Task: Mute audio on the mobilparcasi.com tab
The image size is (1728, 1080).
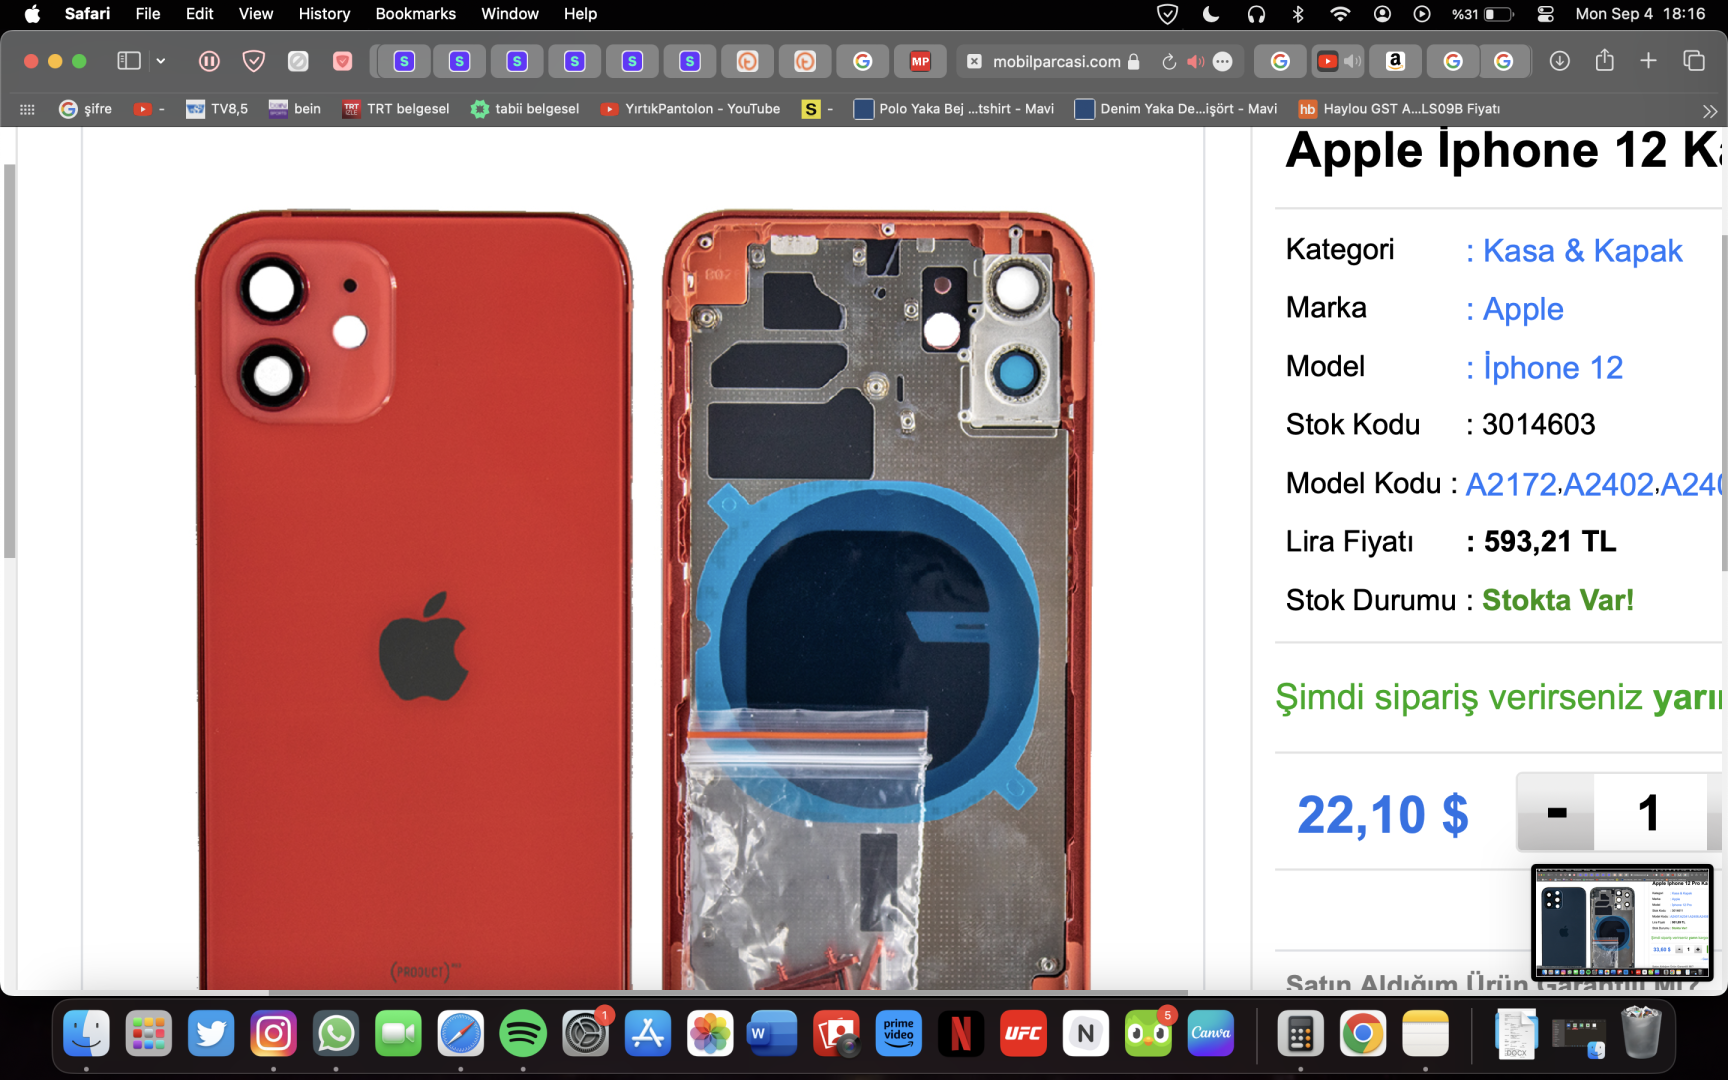Action: click(1195, 62)
